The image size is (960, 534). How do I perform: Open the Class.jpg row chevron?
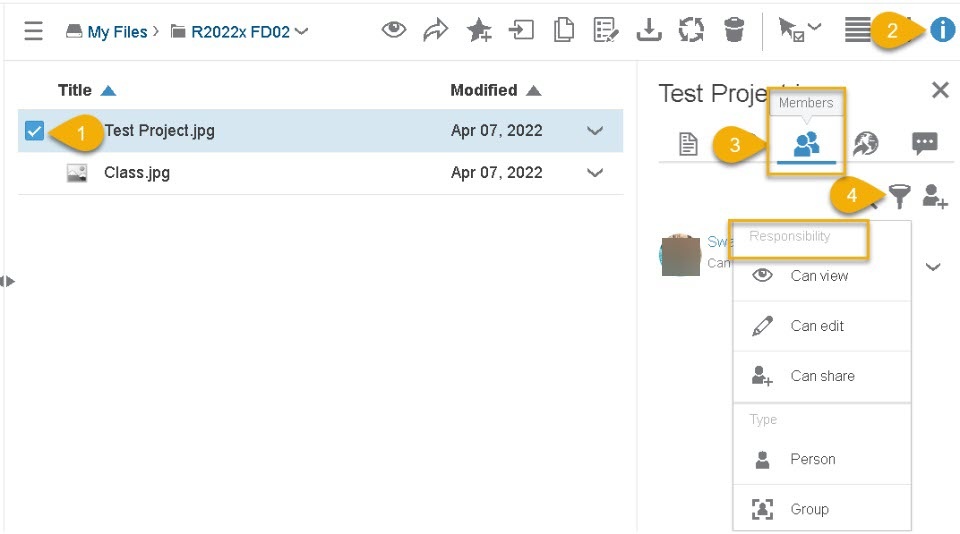pyautogui.click(x=595, y=172)
